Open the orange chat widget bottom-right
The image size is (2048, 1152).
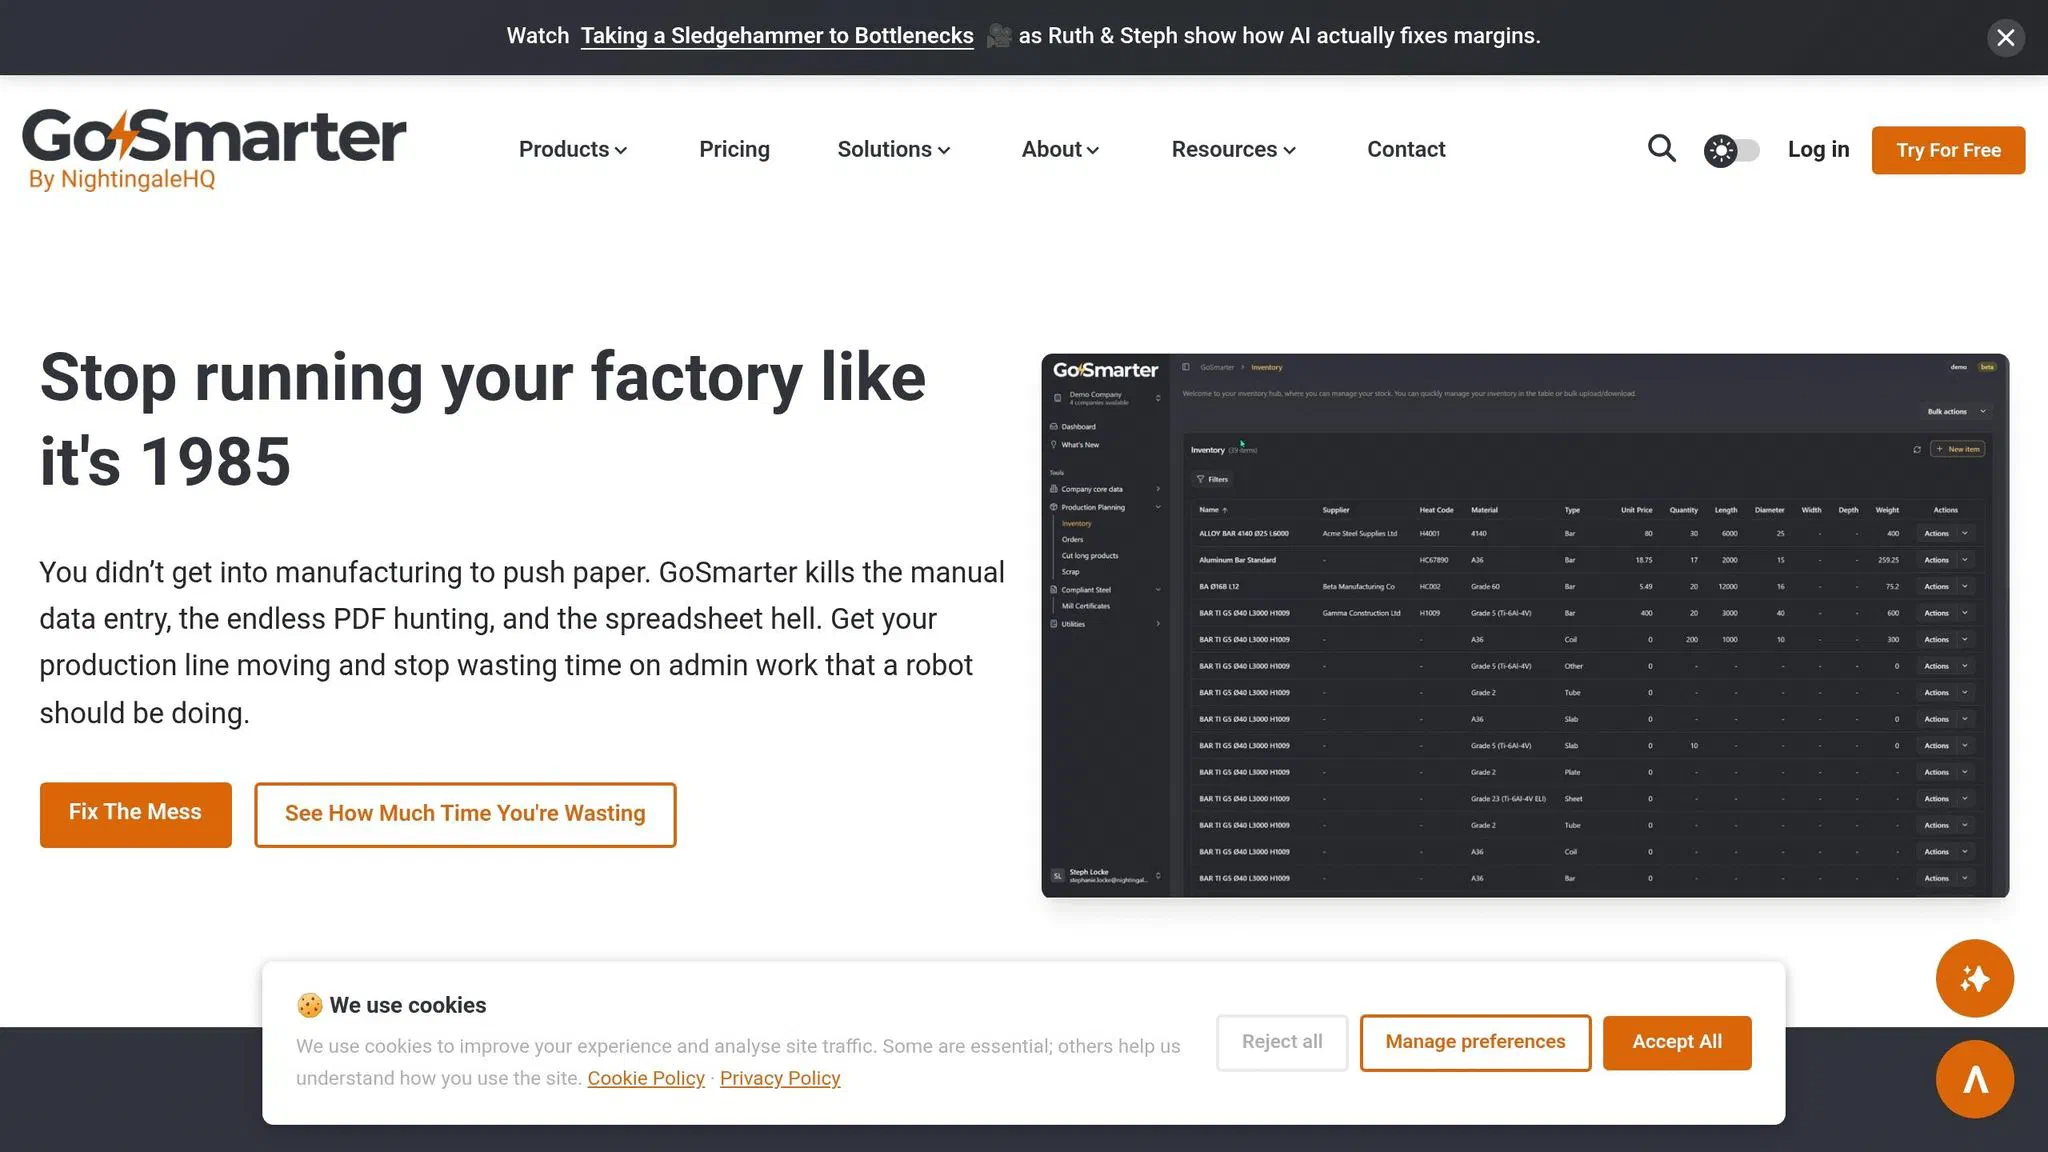pyautogui.click(x=1974, y=1079)
